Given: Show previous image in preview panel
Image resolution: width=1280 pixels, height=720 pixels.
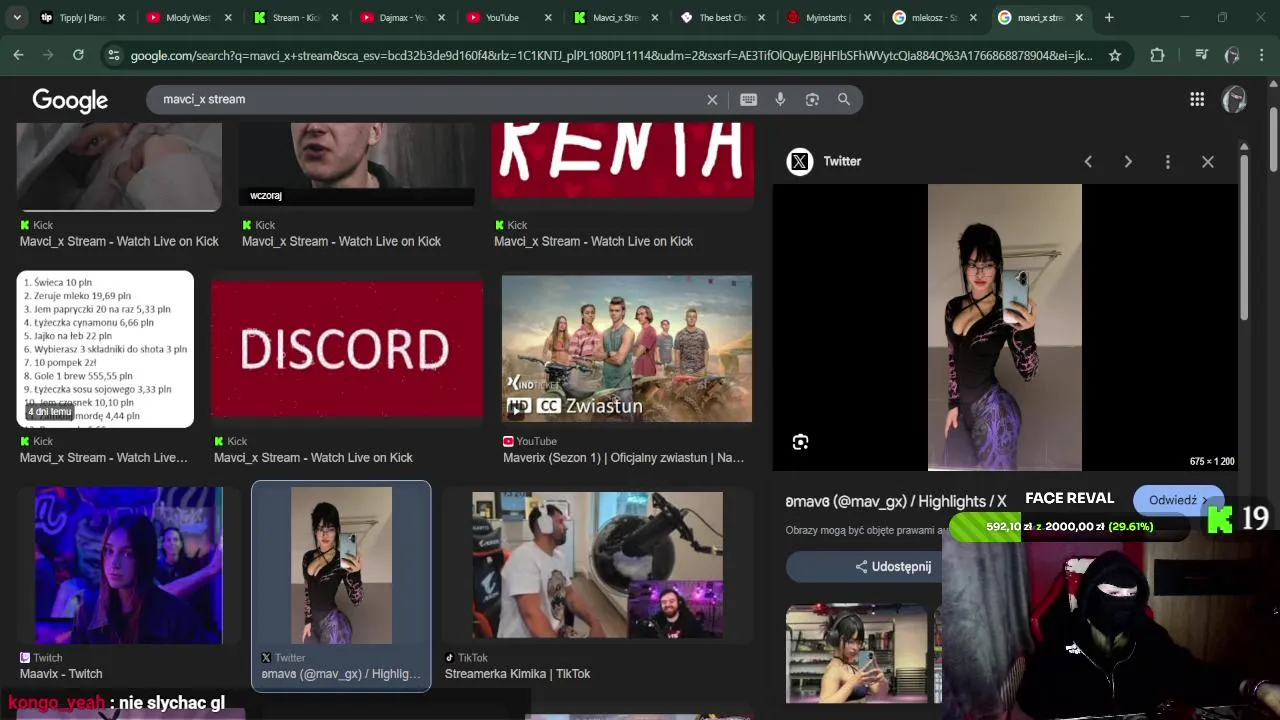Looking at the screenshot, I should pyautogui.click(x=1088, y=161).
